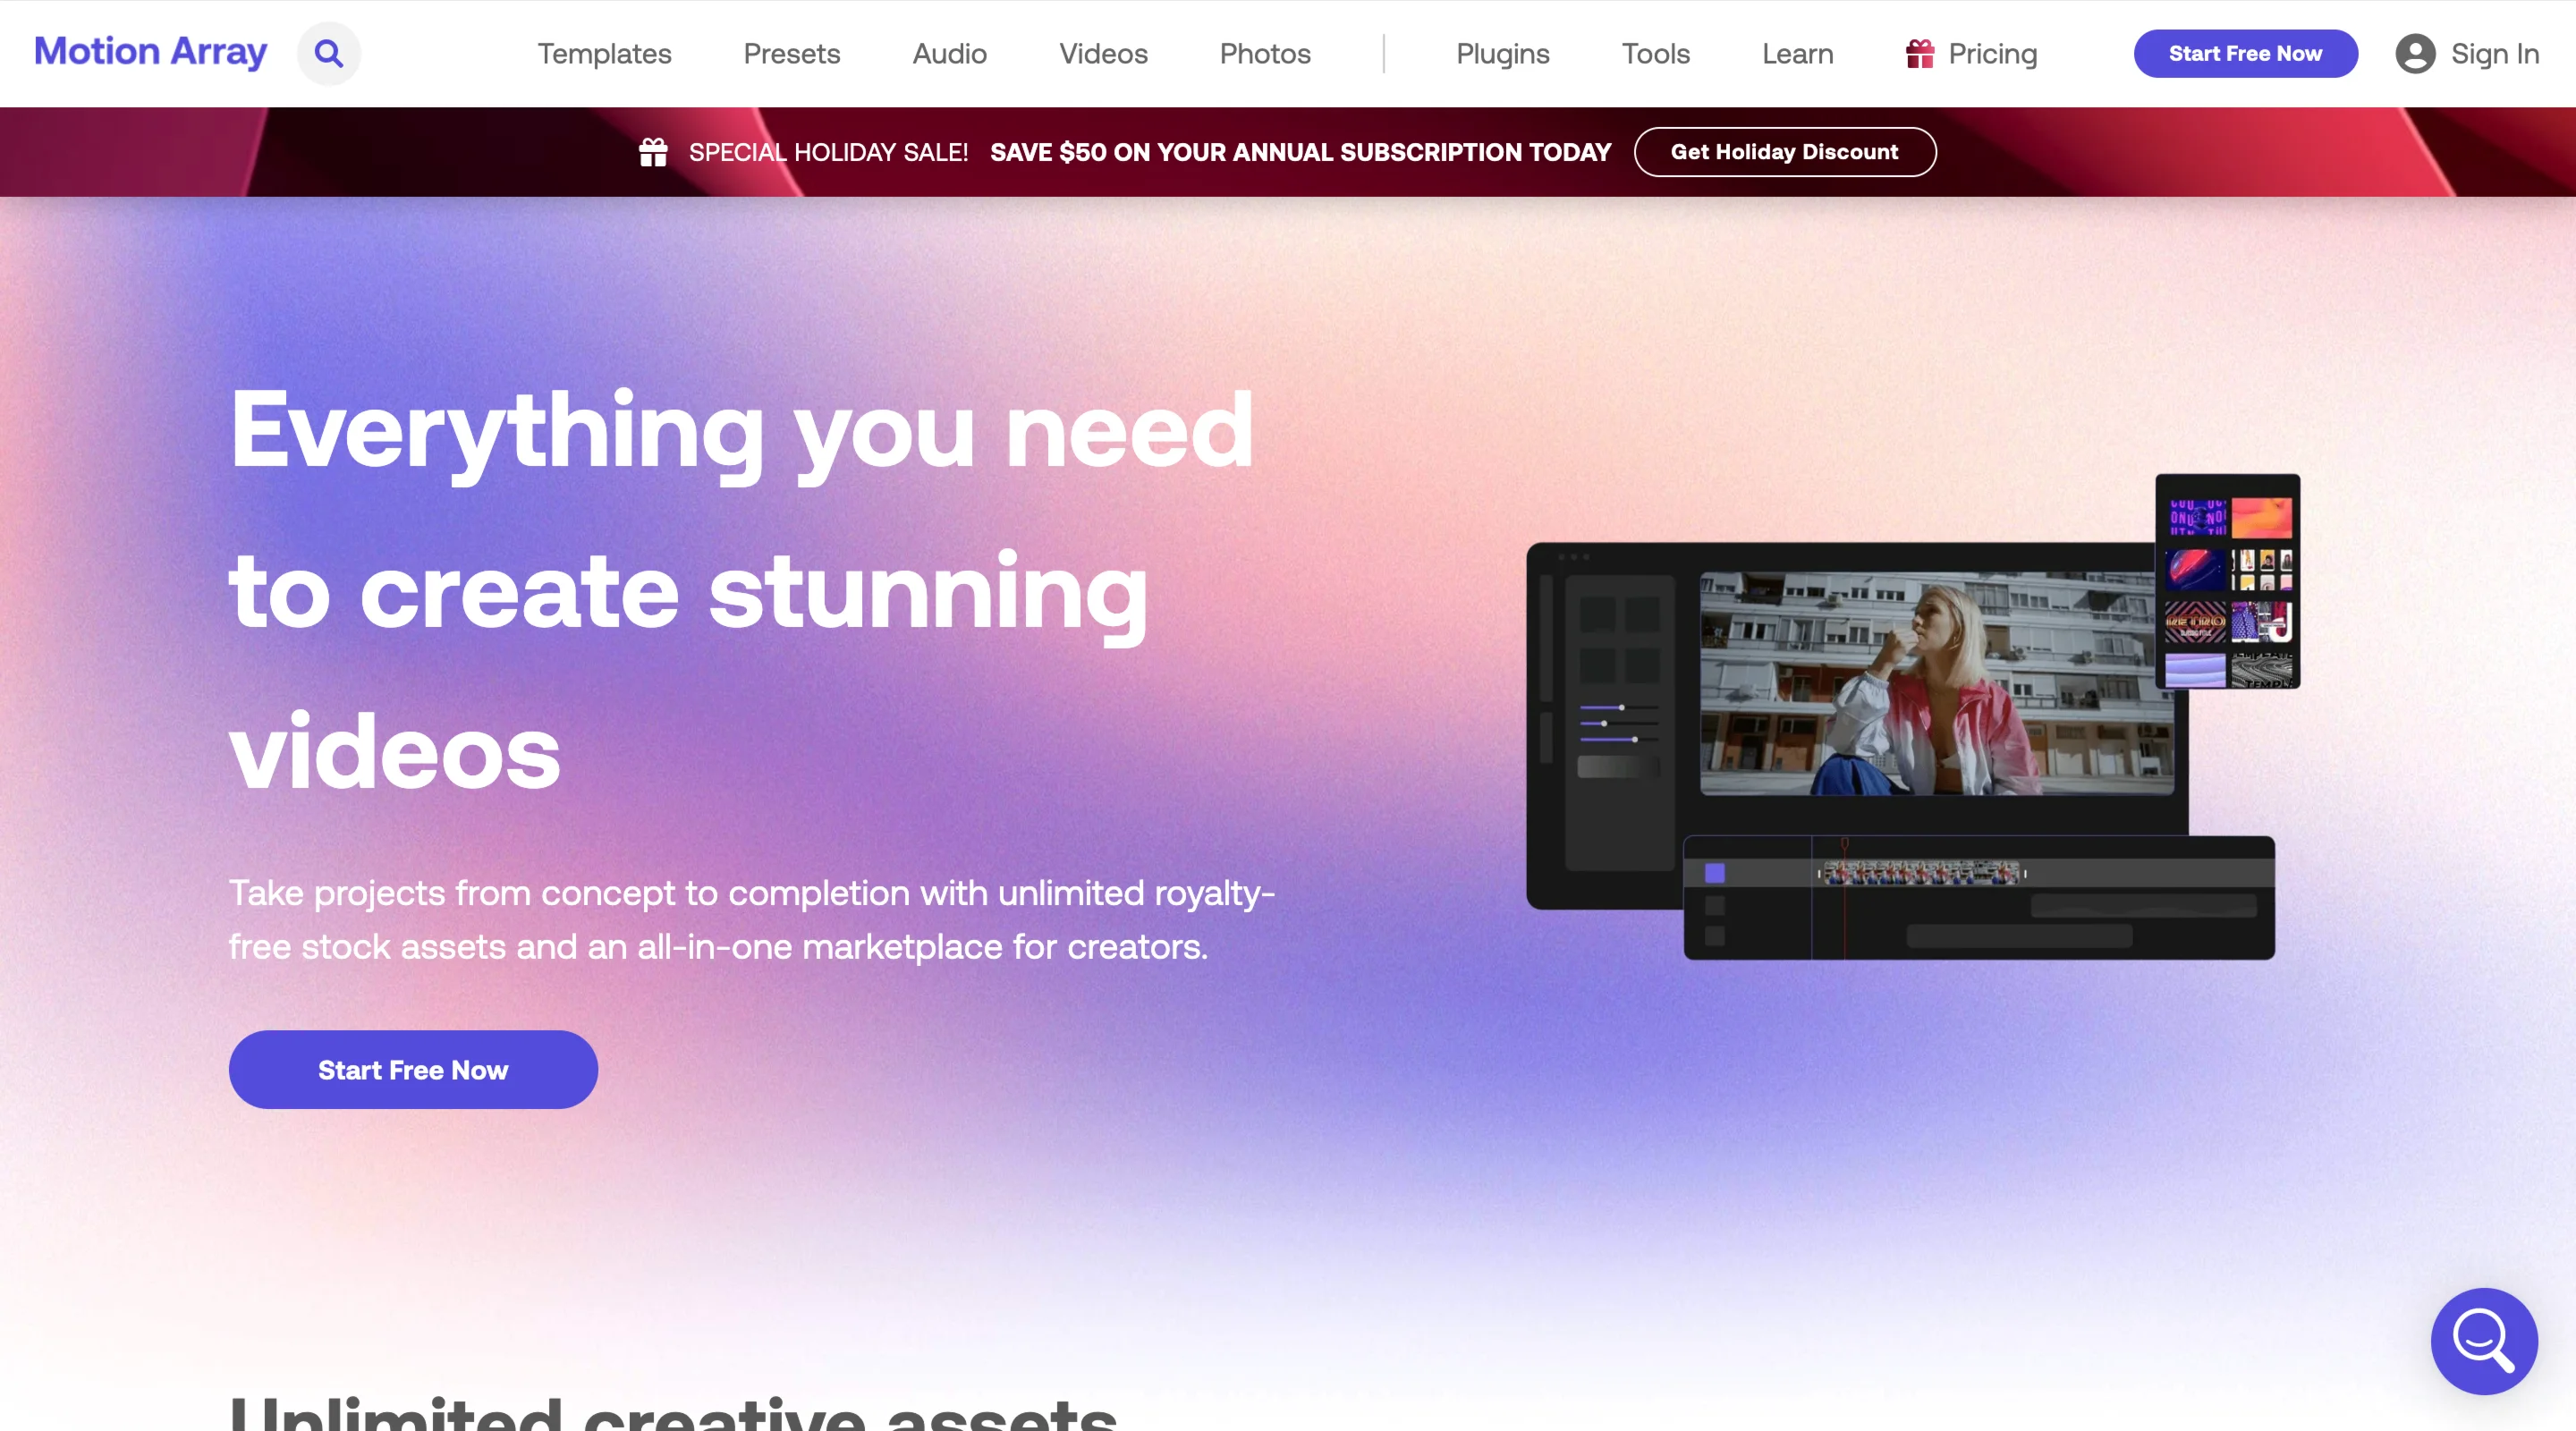Click the user avatar icon beside Sign In
The height and width of the screenshot is (1431, 2576).
click(x=2414, y=53)
